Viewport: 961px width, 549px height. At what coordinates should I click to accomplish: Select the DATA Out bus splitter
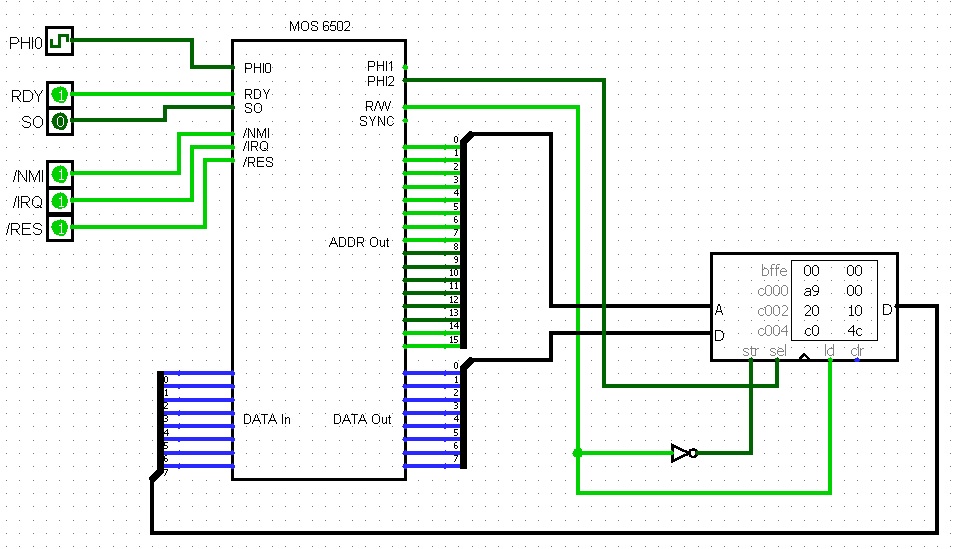pyautogui.click(x=463, y=413)
